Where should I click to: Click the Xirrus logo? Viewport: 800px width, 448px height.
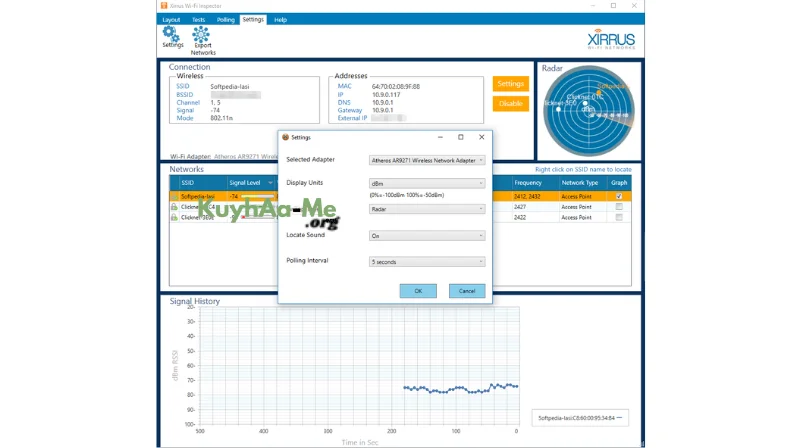coord(611,39)
